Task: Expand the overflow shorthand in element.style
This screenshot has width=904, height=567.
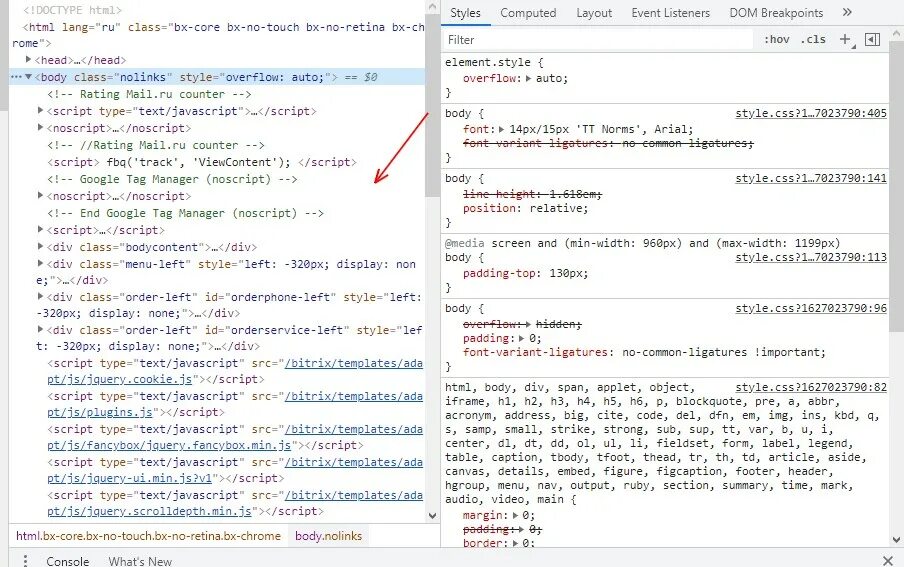Action: (529, 78)
